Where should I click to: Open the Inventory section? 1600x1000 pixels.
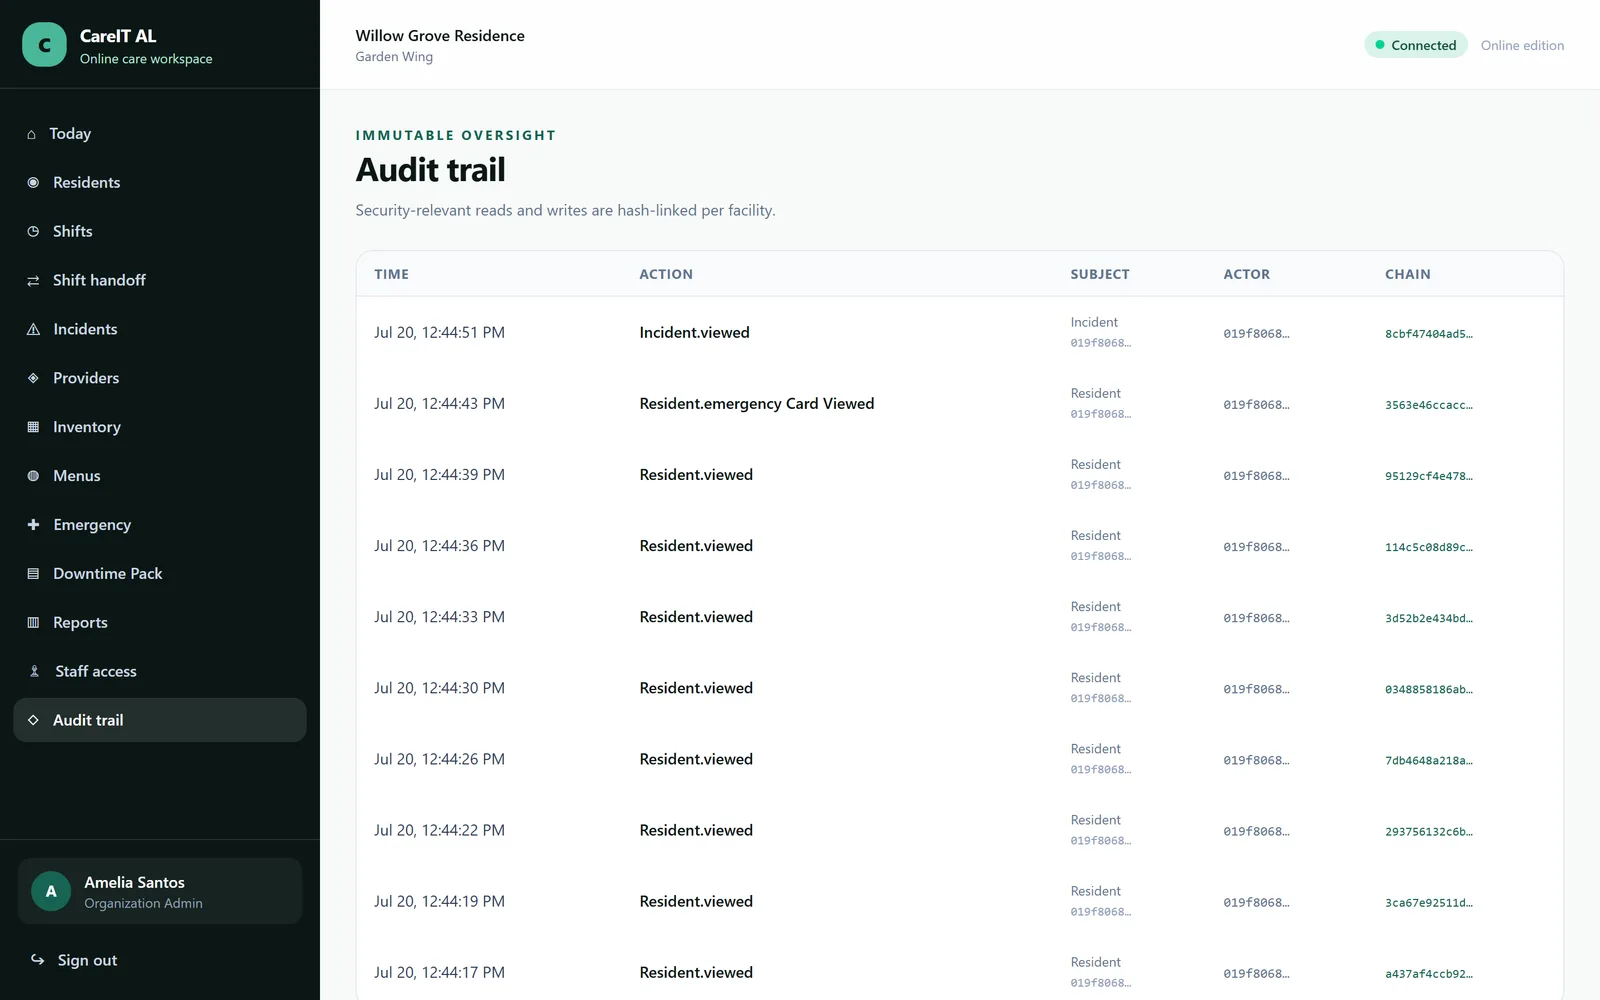point(160,427)
